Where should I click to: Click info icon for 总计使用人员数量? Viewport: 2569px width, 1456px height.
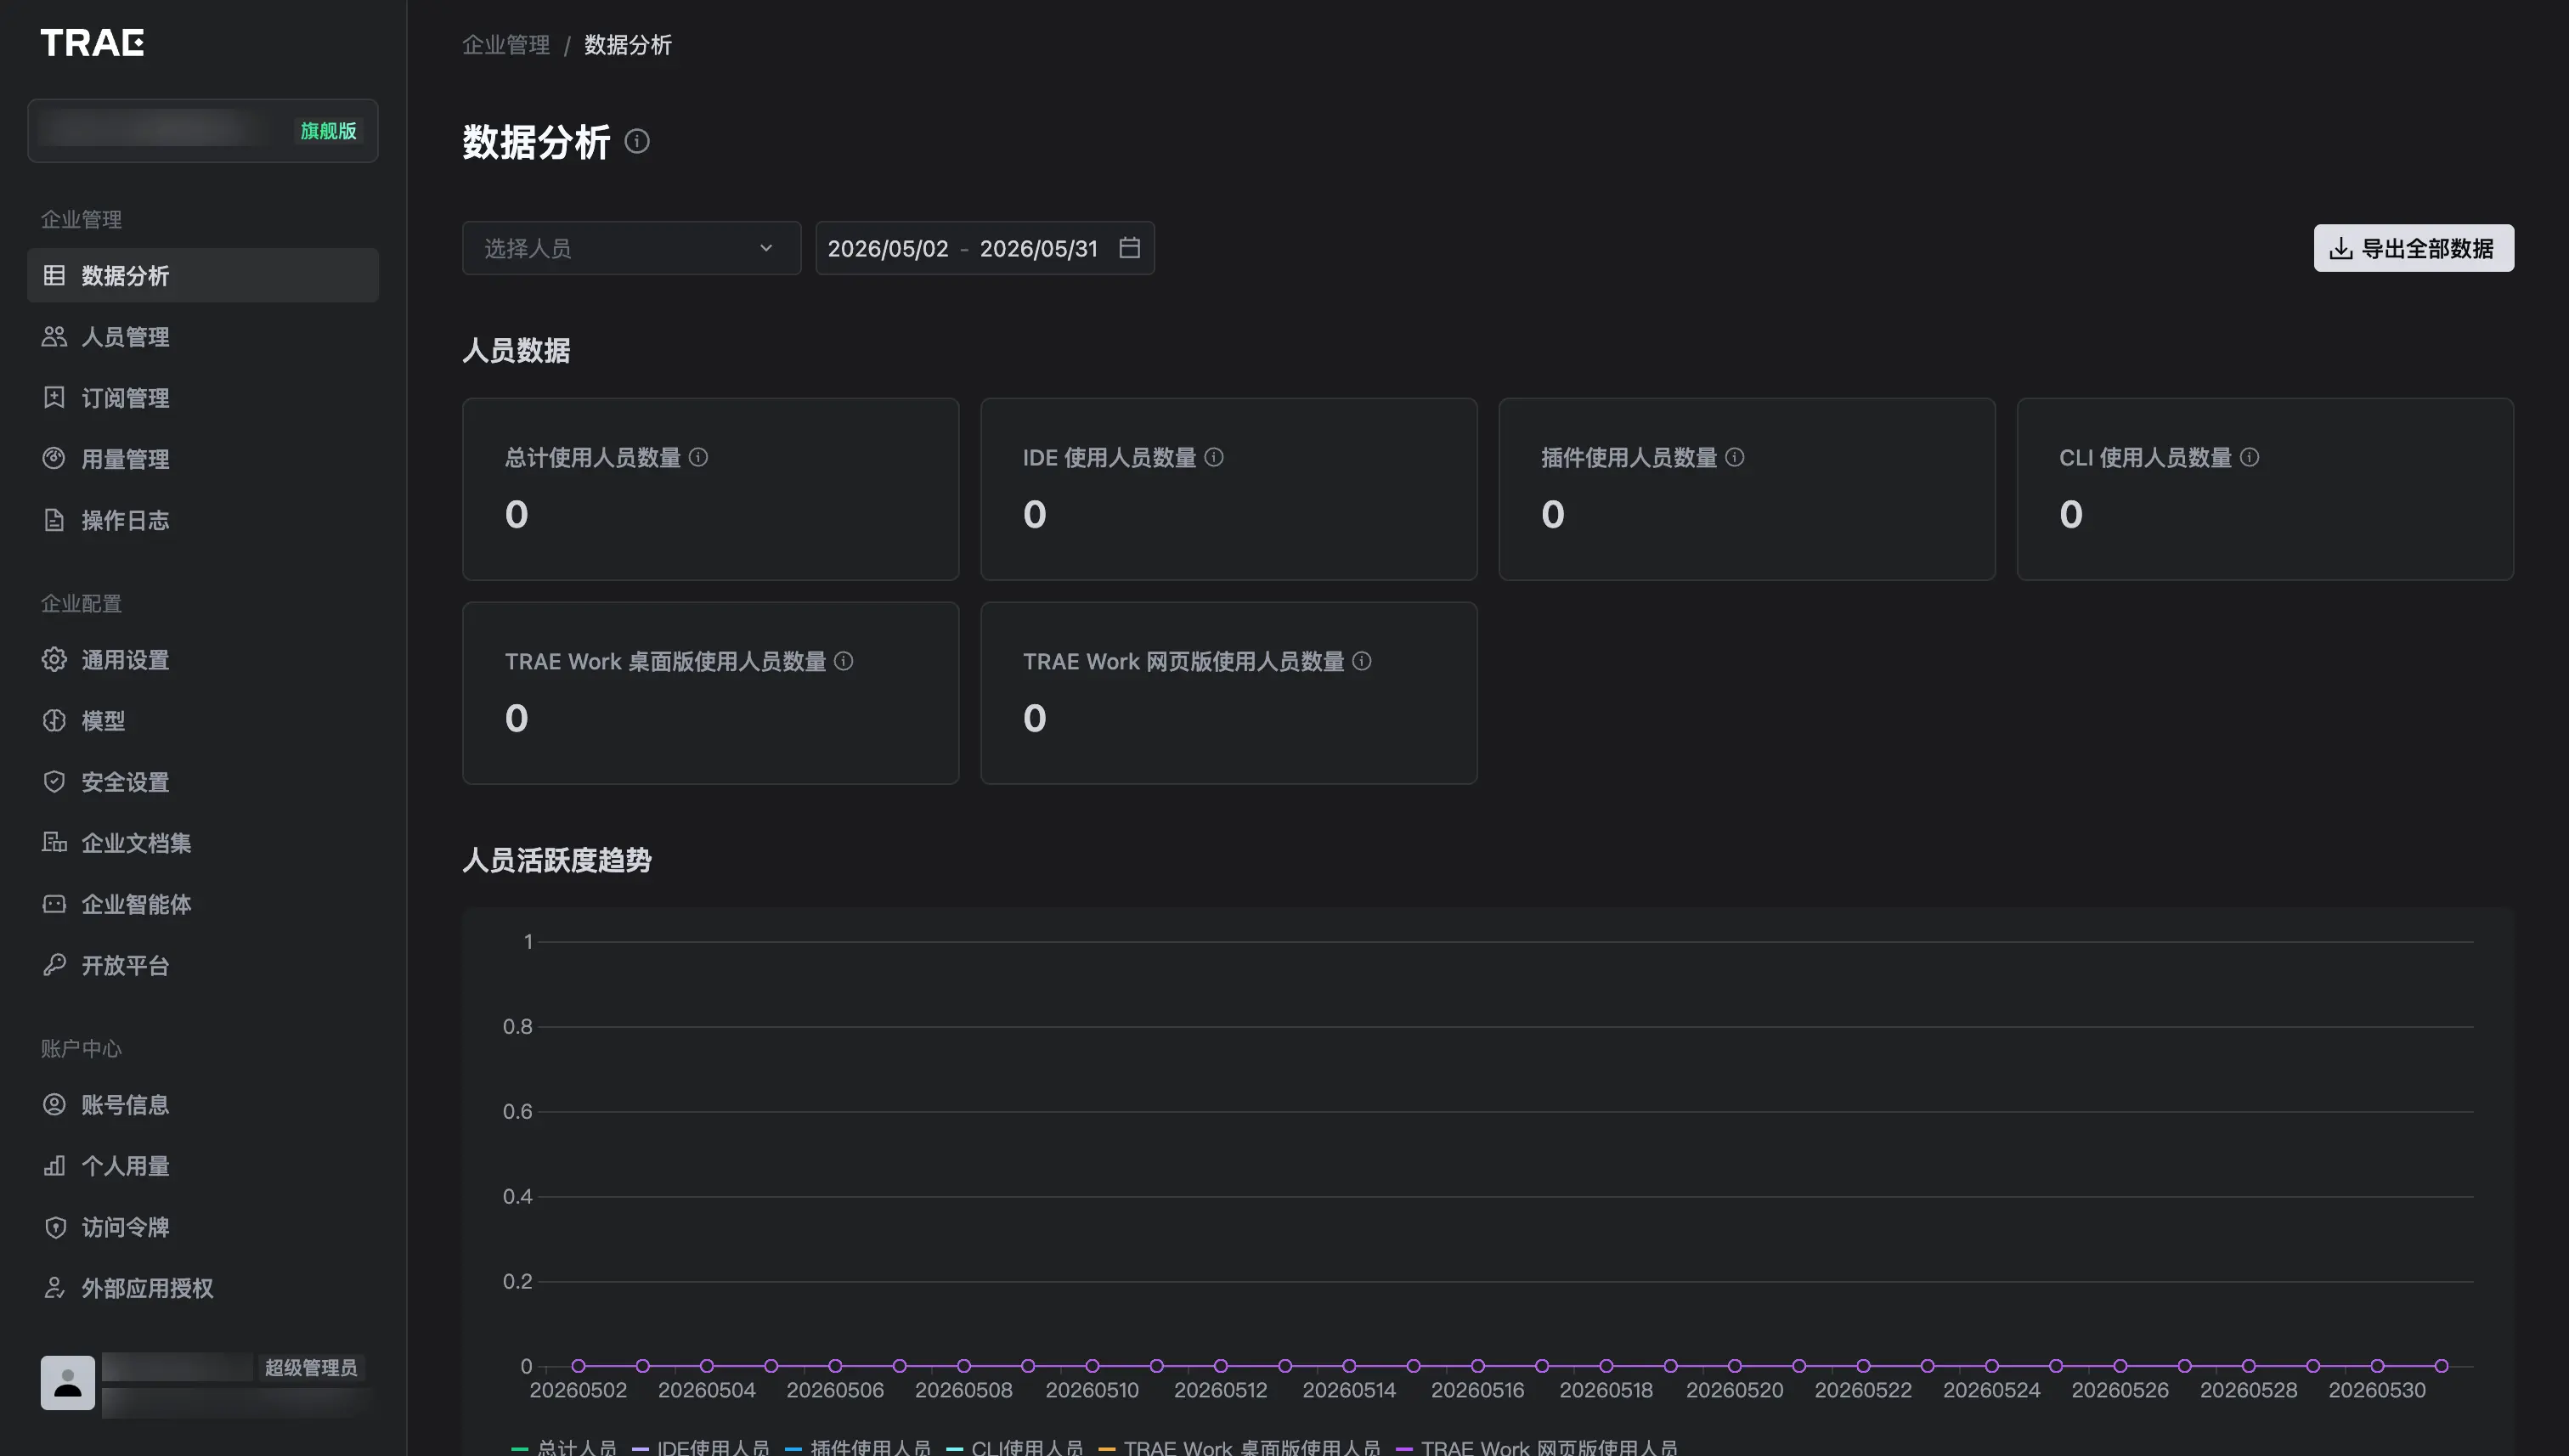coord(698,457)
